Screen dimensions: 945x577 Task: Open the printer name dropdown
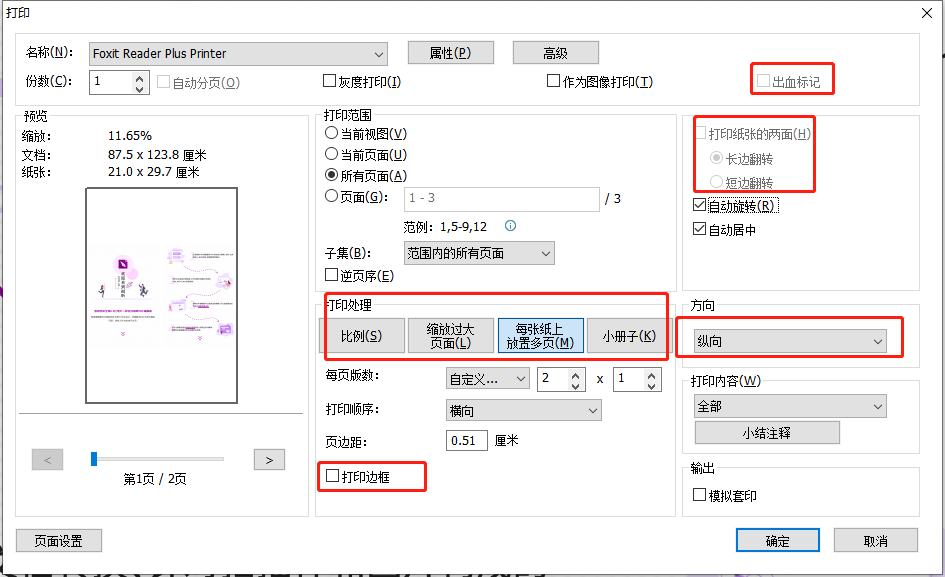pos(377,53)
